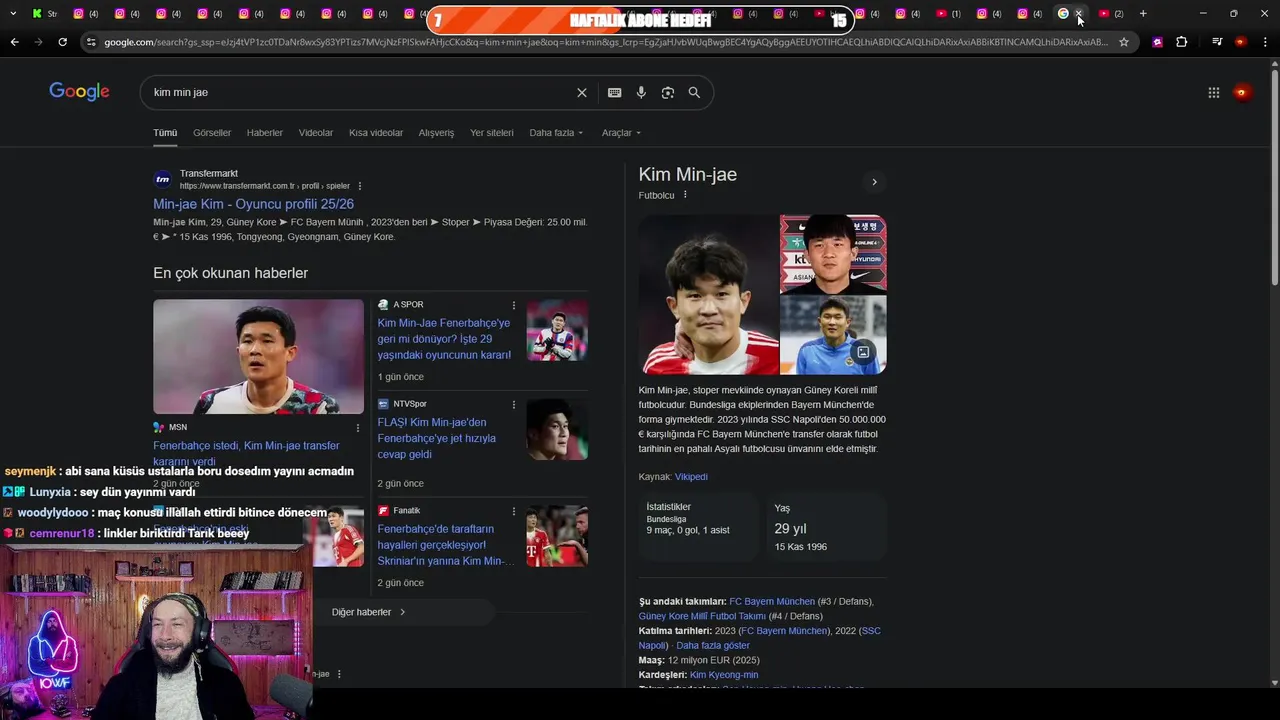1280x720 pixels.
Task: Open the Vikipedi source link
Action: [x=691, y=477]
